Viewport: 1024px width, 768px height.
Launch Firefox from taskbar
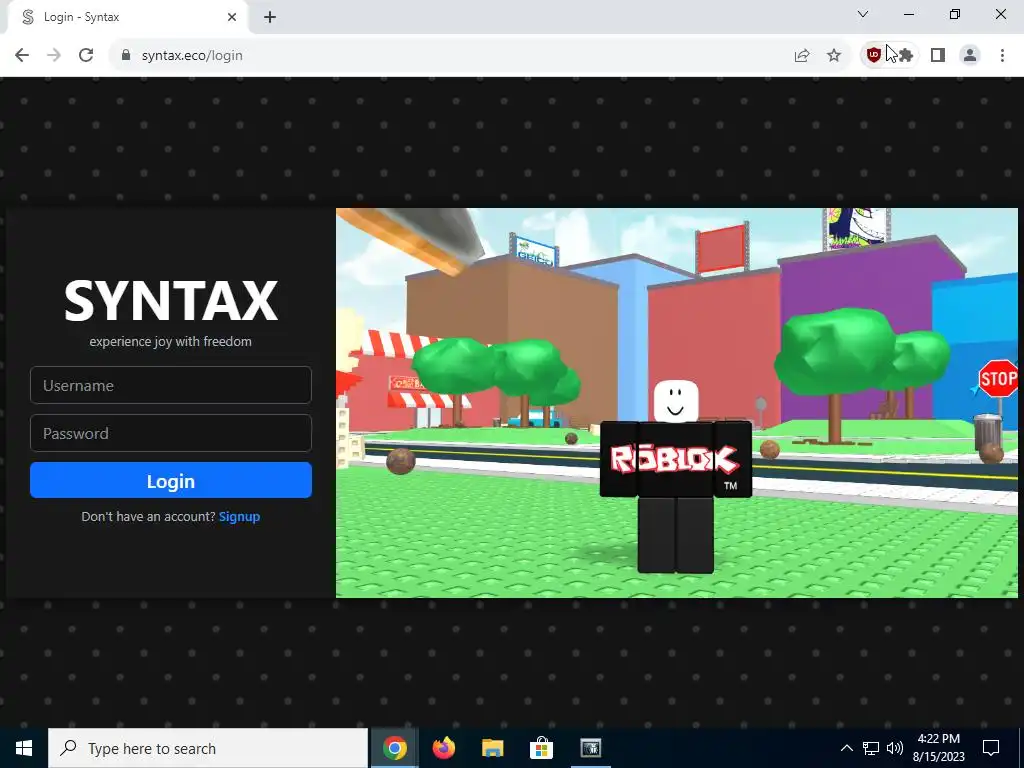coord(444,748)
